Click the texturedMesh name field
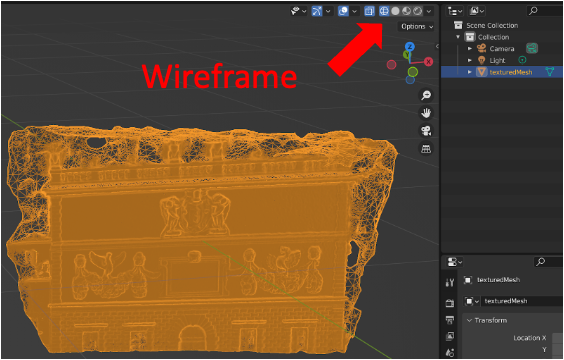The height and width of the screenshot is (360, 564). [522, 301]
